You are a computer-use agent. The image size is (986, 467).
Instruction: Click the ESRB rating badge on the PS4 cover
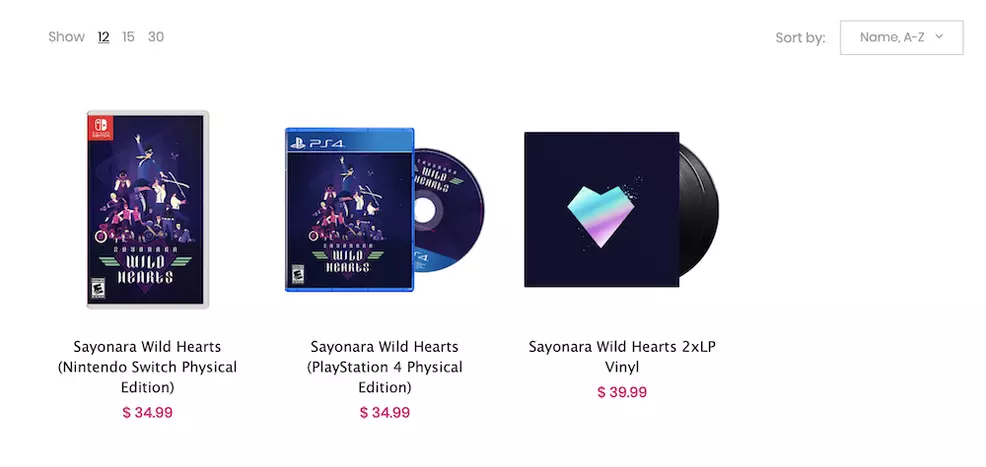297,274
